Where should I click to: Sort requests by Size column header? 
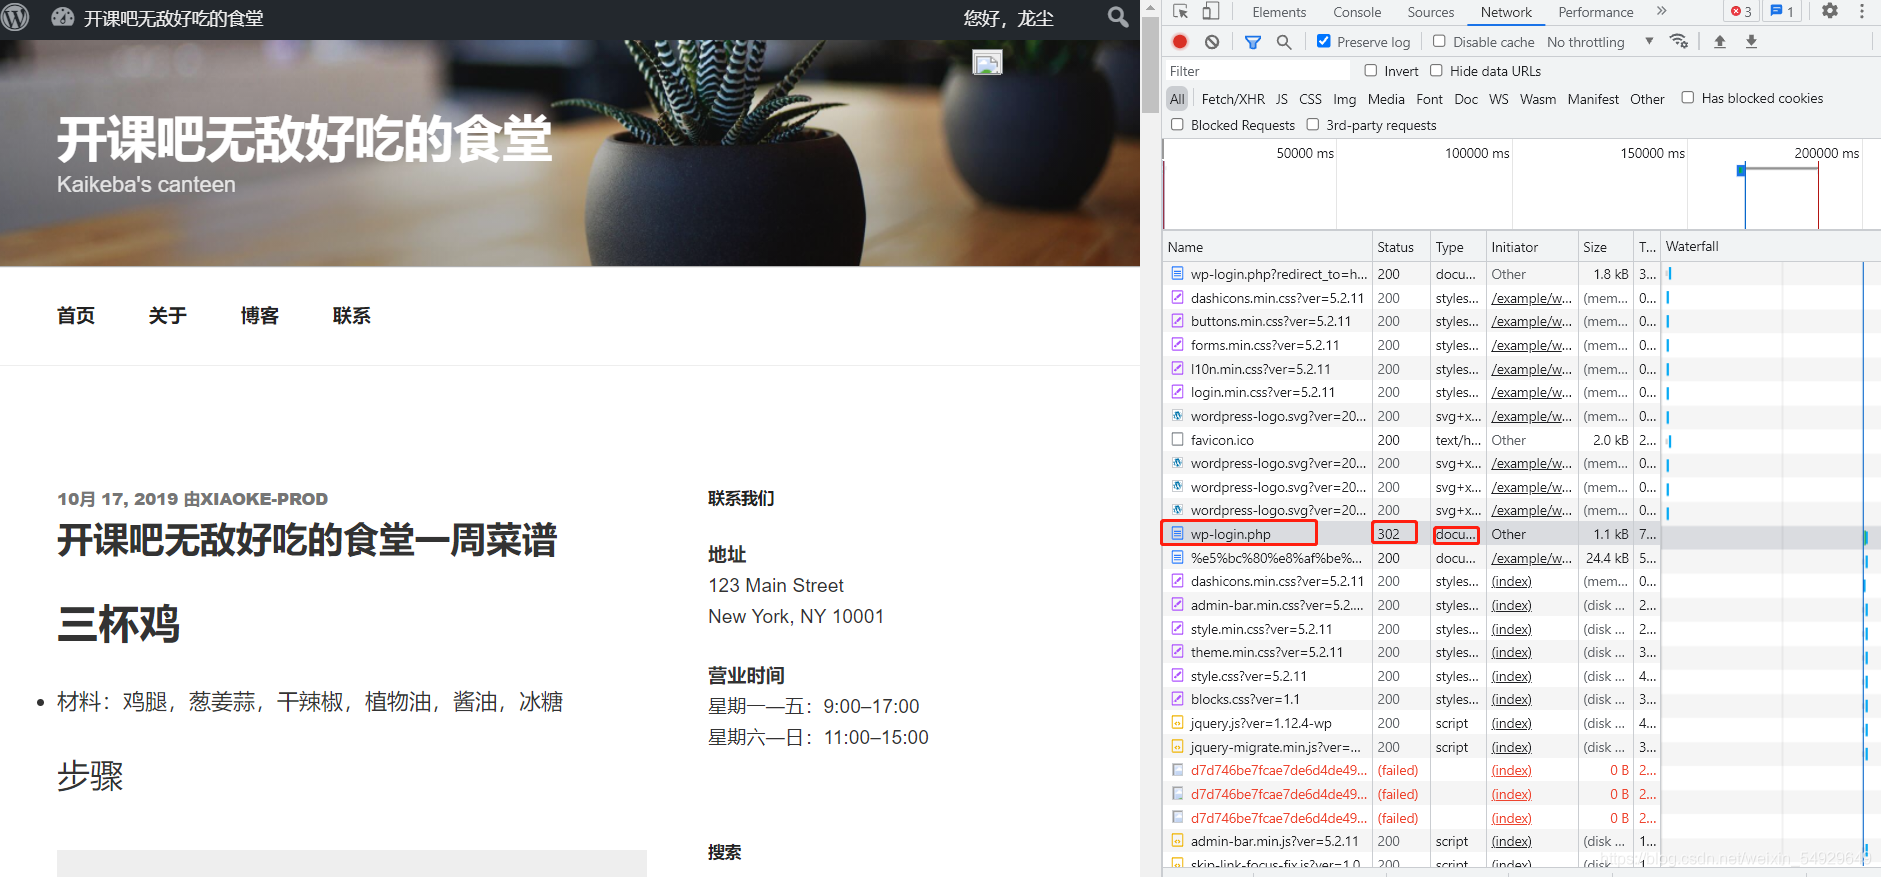[x=1605, y=246]
